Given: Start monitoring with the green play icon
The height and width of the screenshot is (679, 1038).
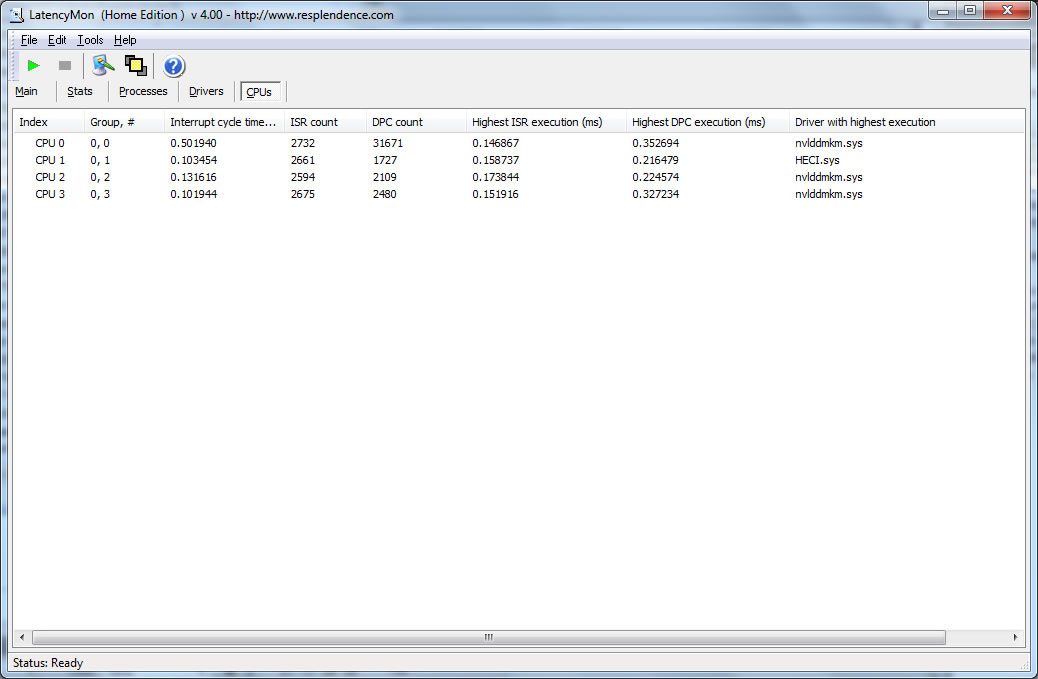Looking at the screenshot, I should tap(33, 66).
